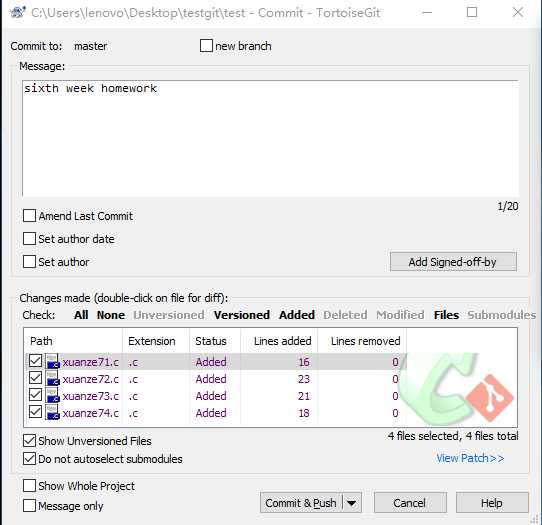
Task: Click the xuanze71.c file type icon
Action: point(53,362)
